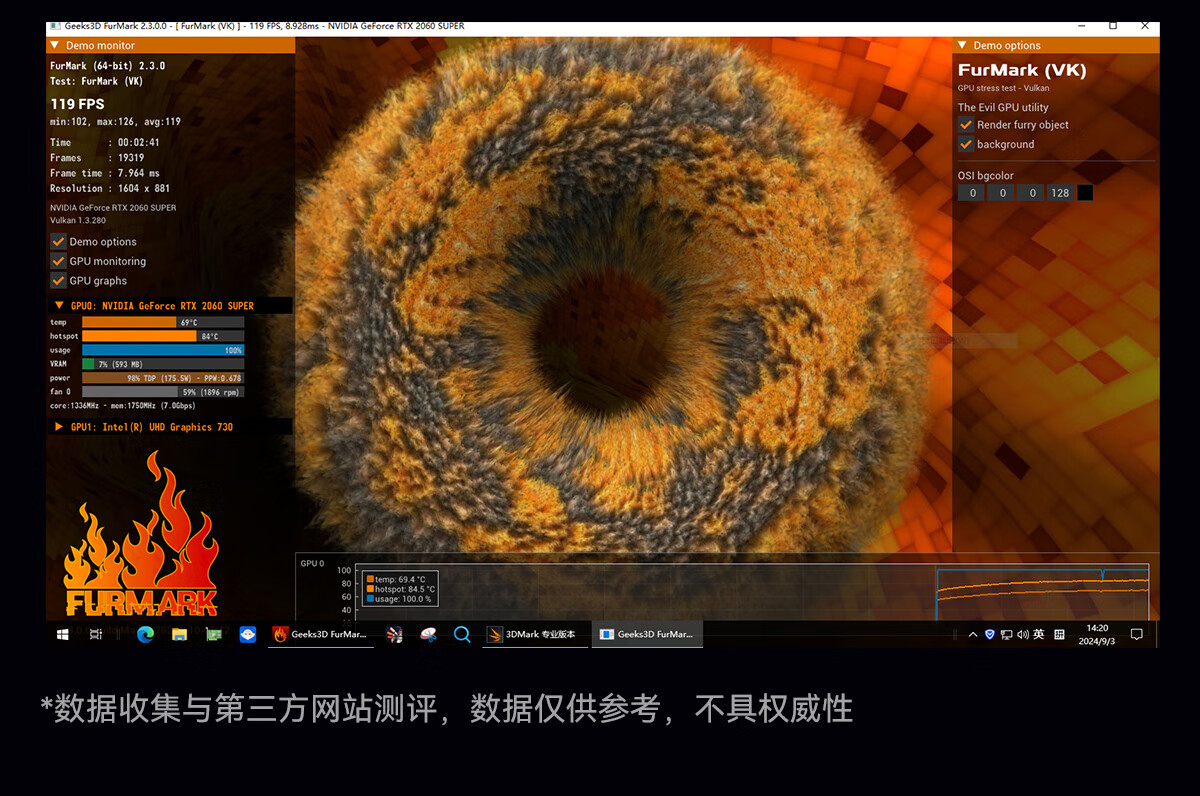Screen dimensions: 1200x796
Task: Click the FurMark flame logo
Action: pos(141,534)
